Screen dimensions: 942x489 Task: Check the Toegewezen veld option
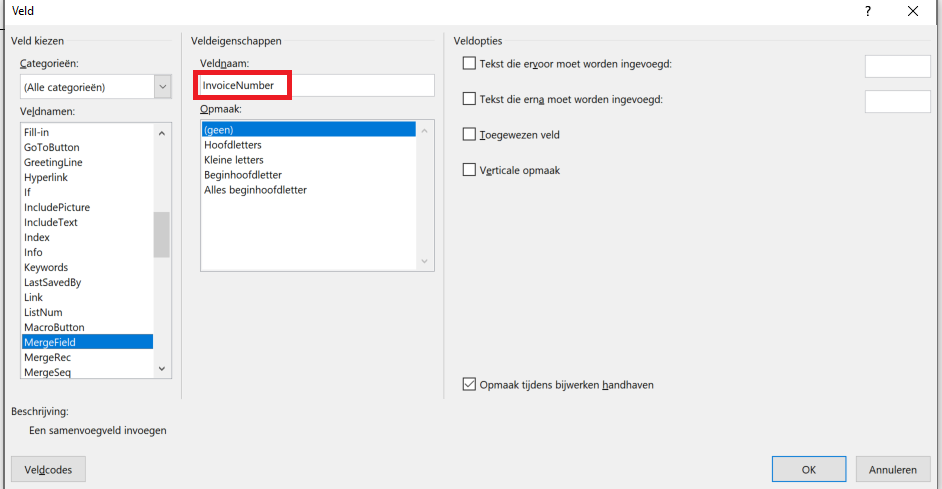pos(469,134)
